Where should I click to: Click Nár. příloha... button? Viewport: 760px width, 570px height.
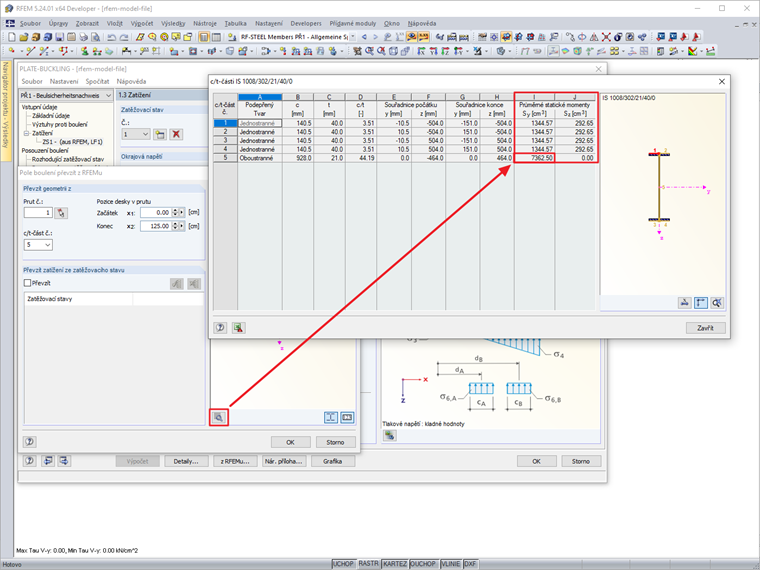coord(284,461)
